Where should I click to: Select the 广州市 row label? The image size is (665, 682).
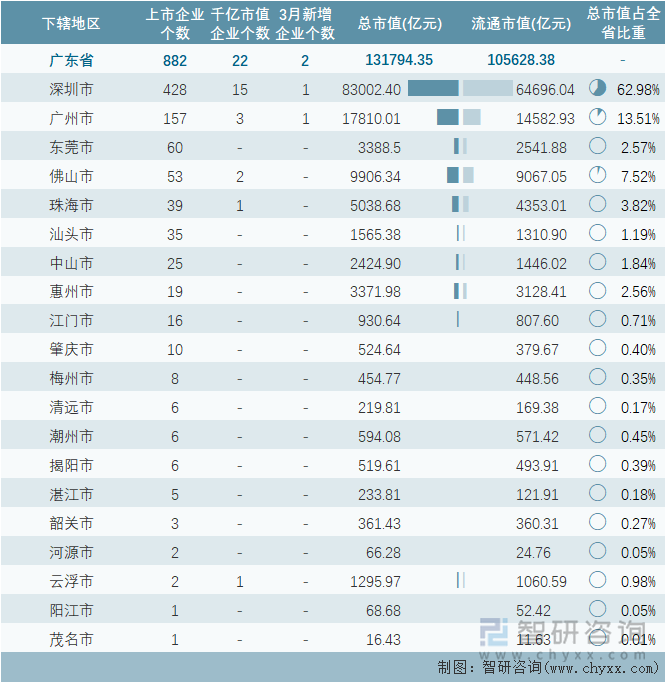click(x=71, y=118)
